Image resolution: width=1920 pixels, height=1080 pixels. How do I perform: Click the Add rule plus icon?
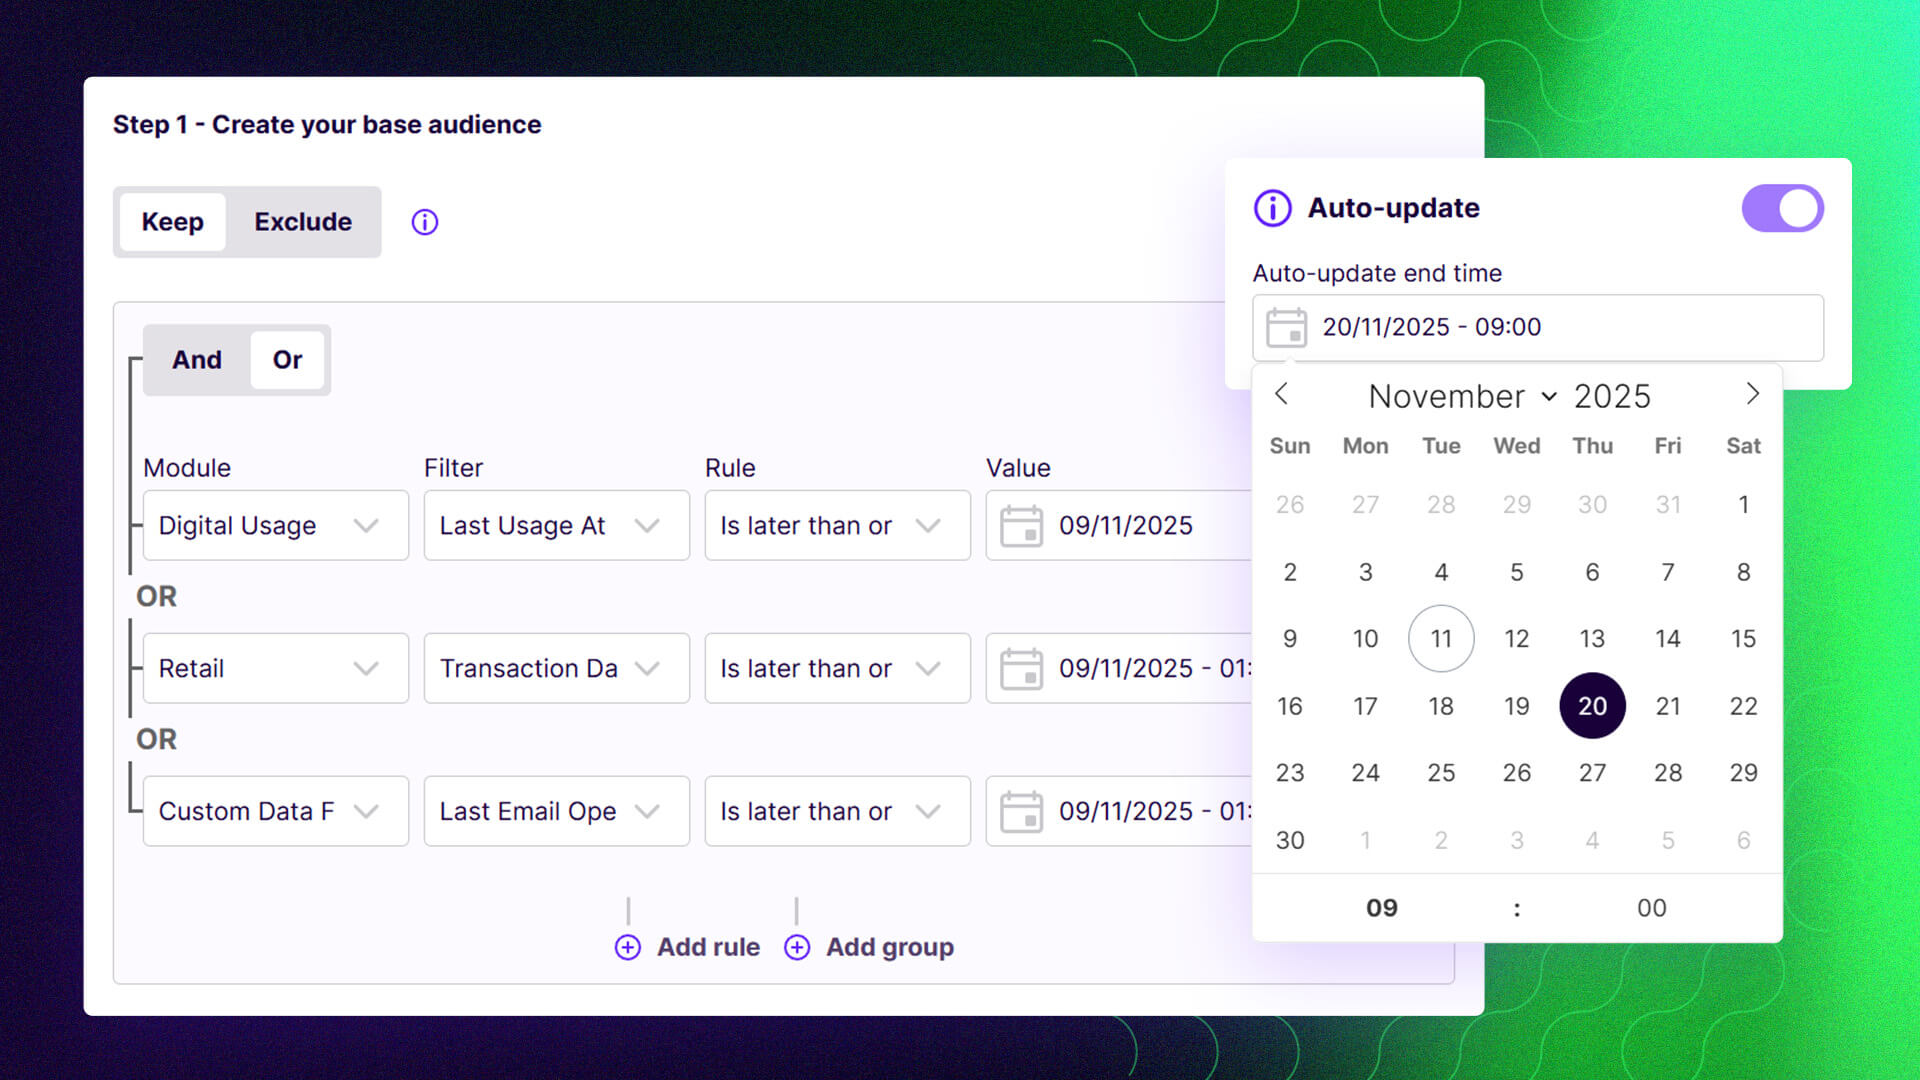(x=628, y=947)
